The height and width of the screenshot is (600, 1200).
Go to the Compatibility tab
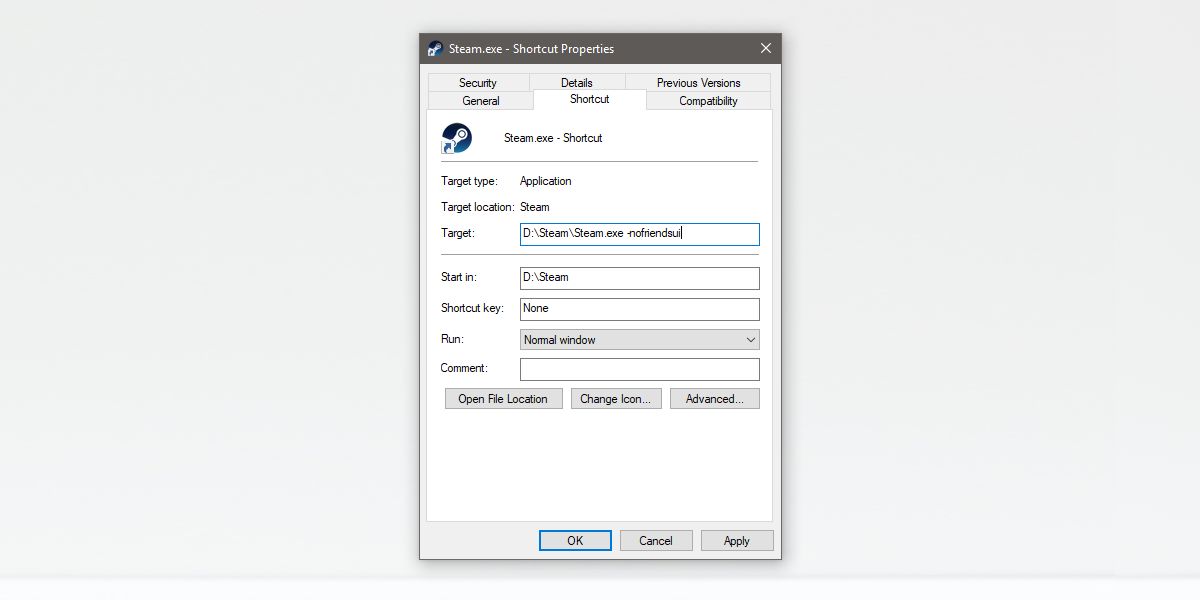click(708, 101)
